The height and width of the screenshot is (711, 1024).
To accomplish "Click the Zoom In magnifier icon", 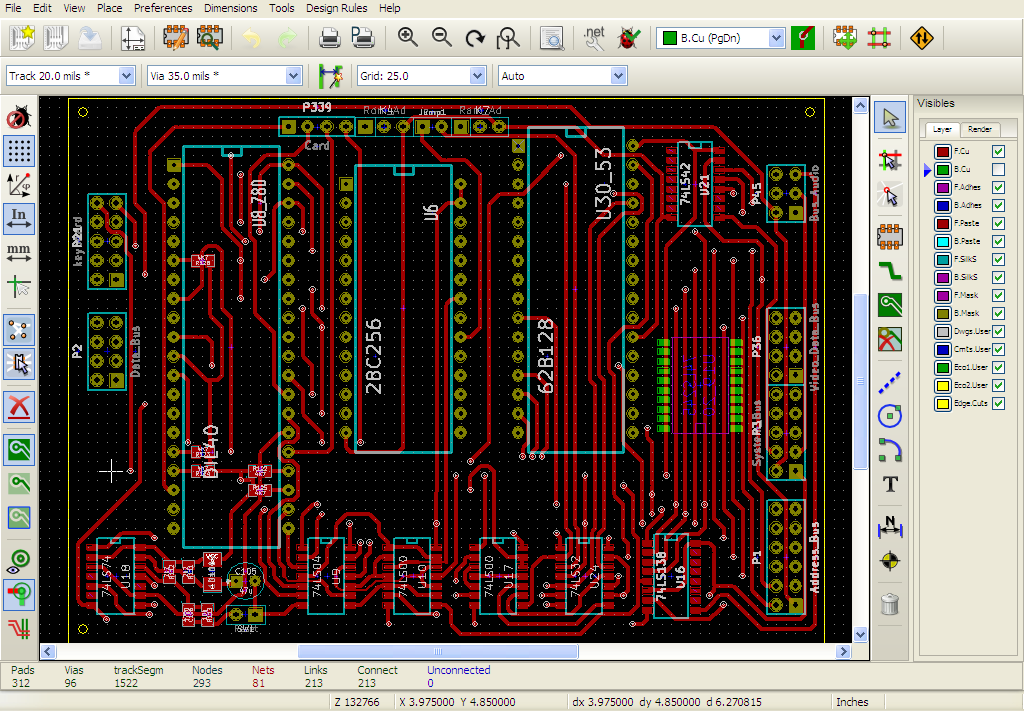I will tap(407, 38).
